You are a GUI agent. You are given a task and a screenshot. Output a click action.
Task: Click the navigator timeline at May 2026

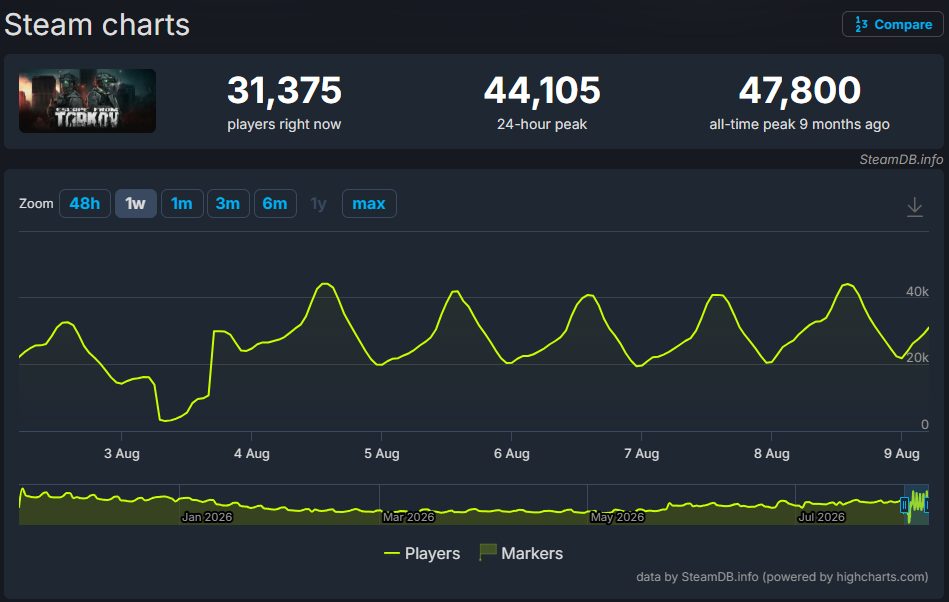point(617,517)
